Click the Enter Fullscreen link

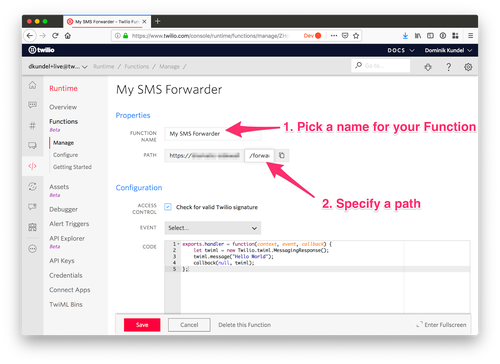[442, 325]
